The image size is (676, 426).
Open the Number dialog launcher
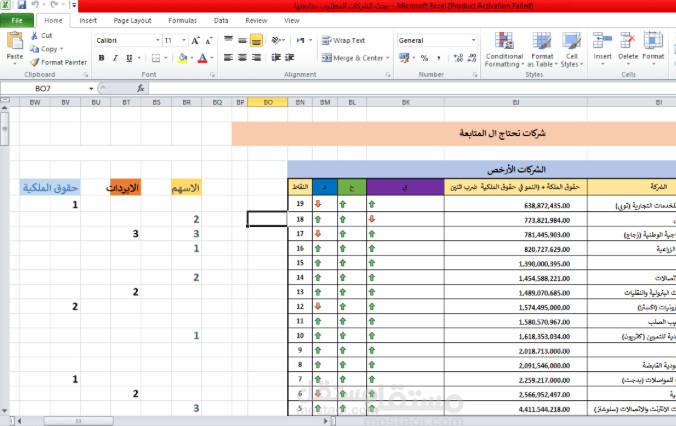475,75
